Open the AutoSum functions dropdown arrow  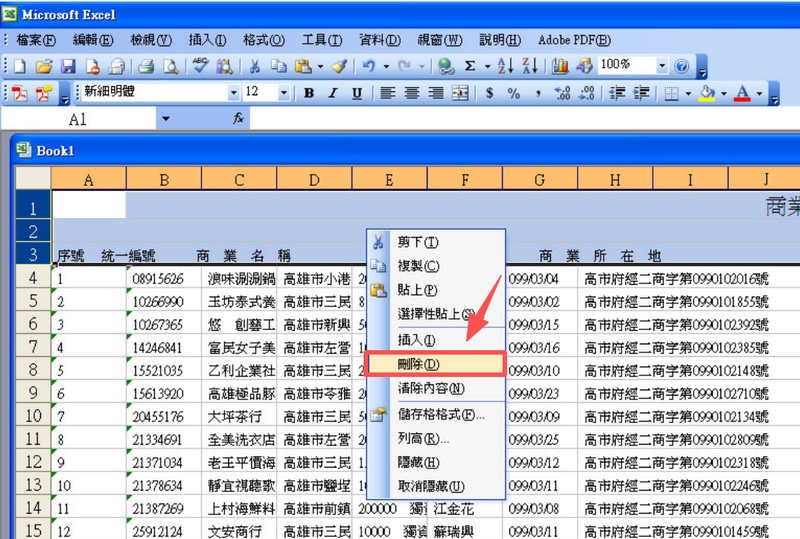(487, 66)
